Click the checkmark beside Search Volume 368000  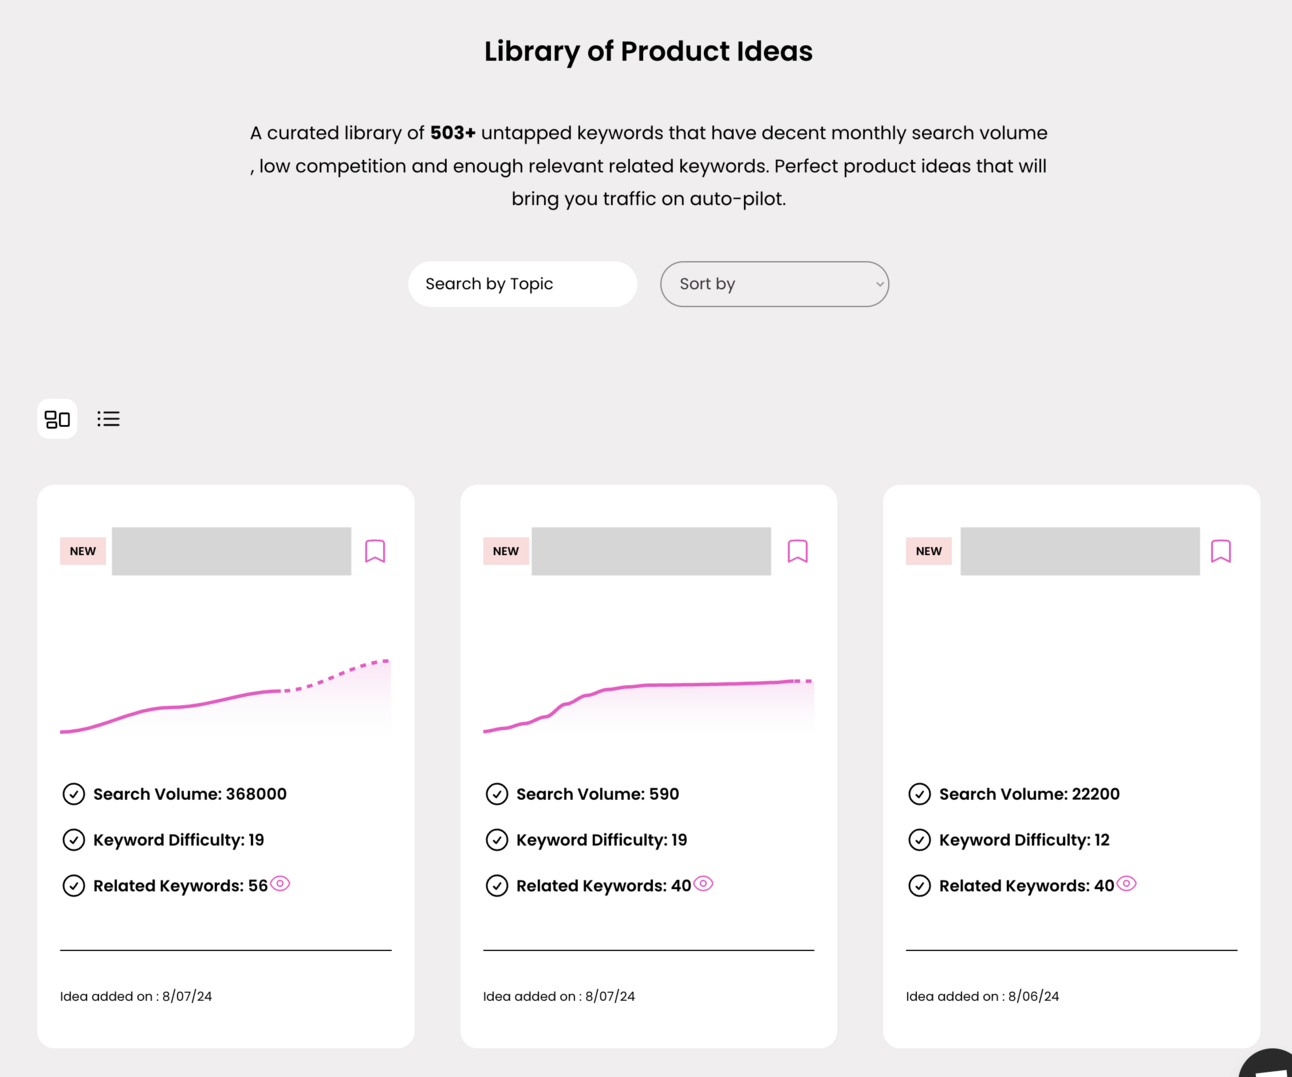[x=74, y=793]
